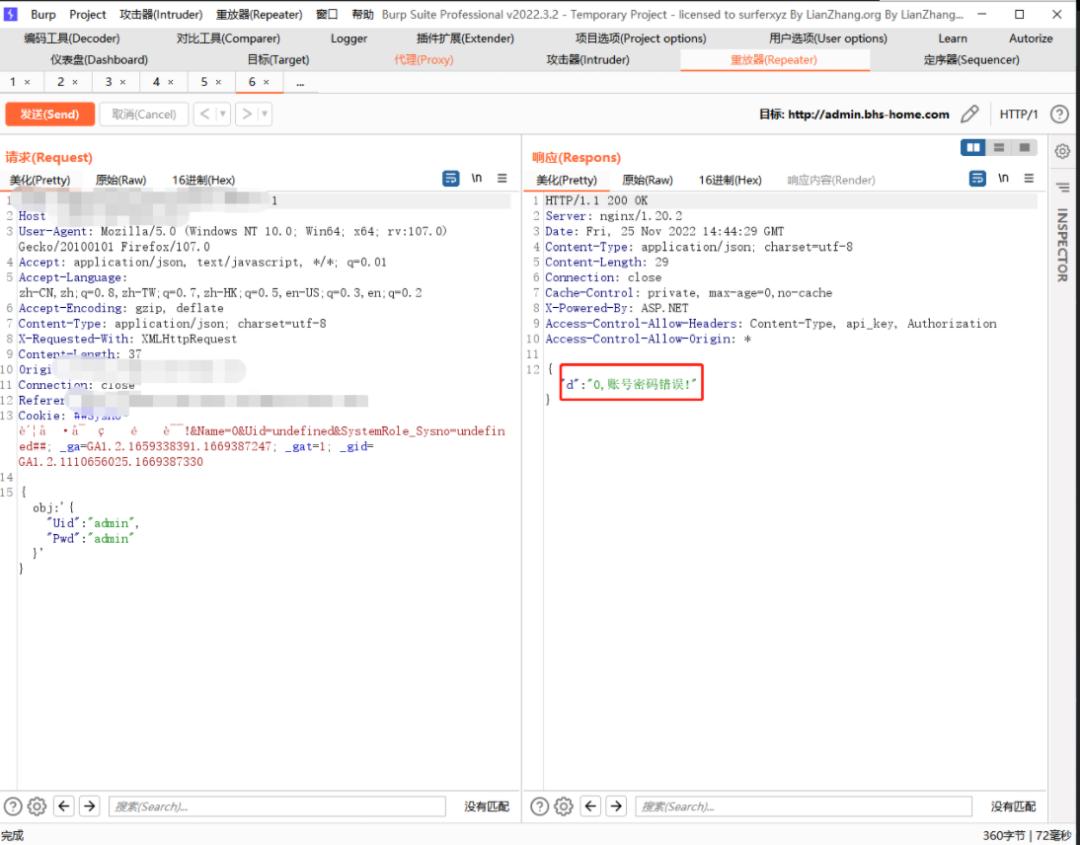Open Request panel hamburger menu

[x=502, y=178]
